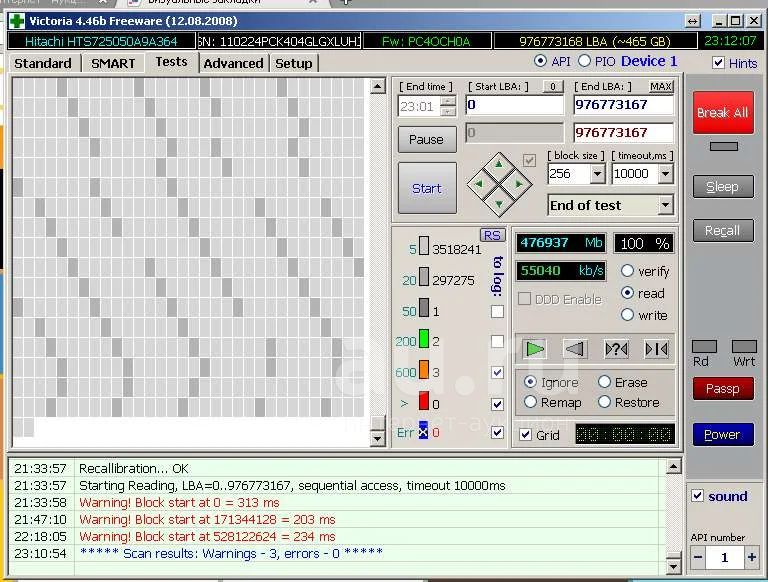Click the green cross Victoria app icon
Image resolution: width=768 pixels, height=582 pixels.
17,21
